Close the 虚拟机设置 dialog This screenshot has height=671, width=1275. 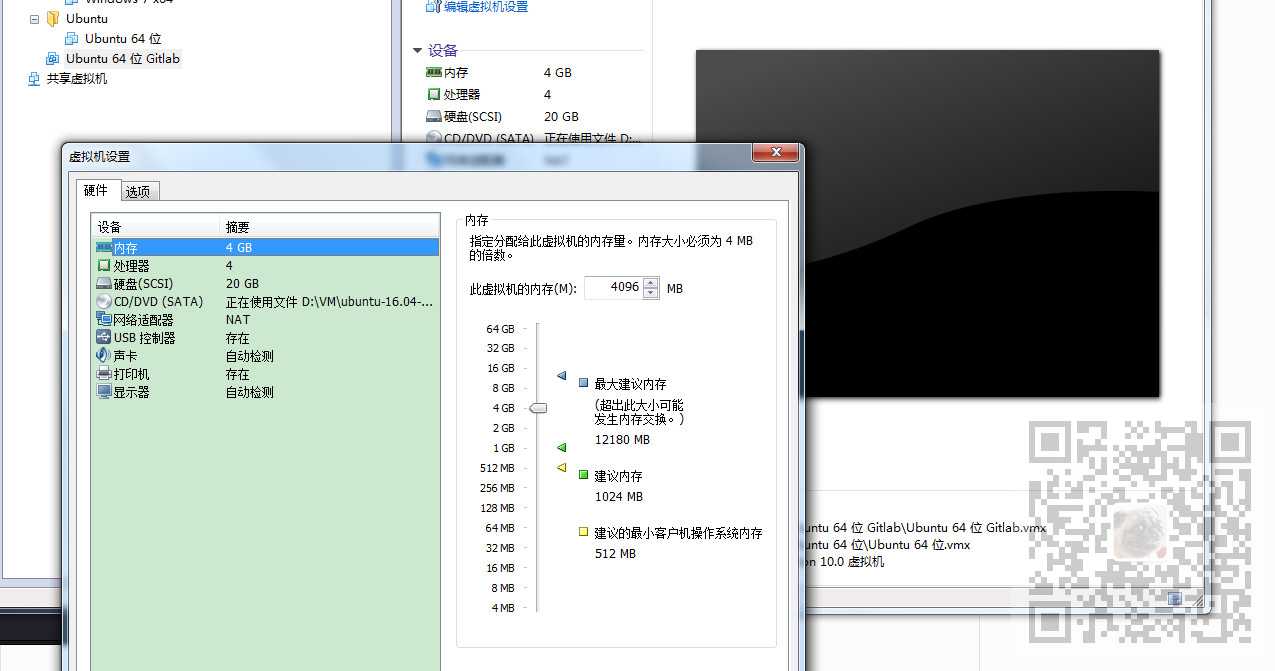[775, 152]
